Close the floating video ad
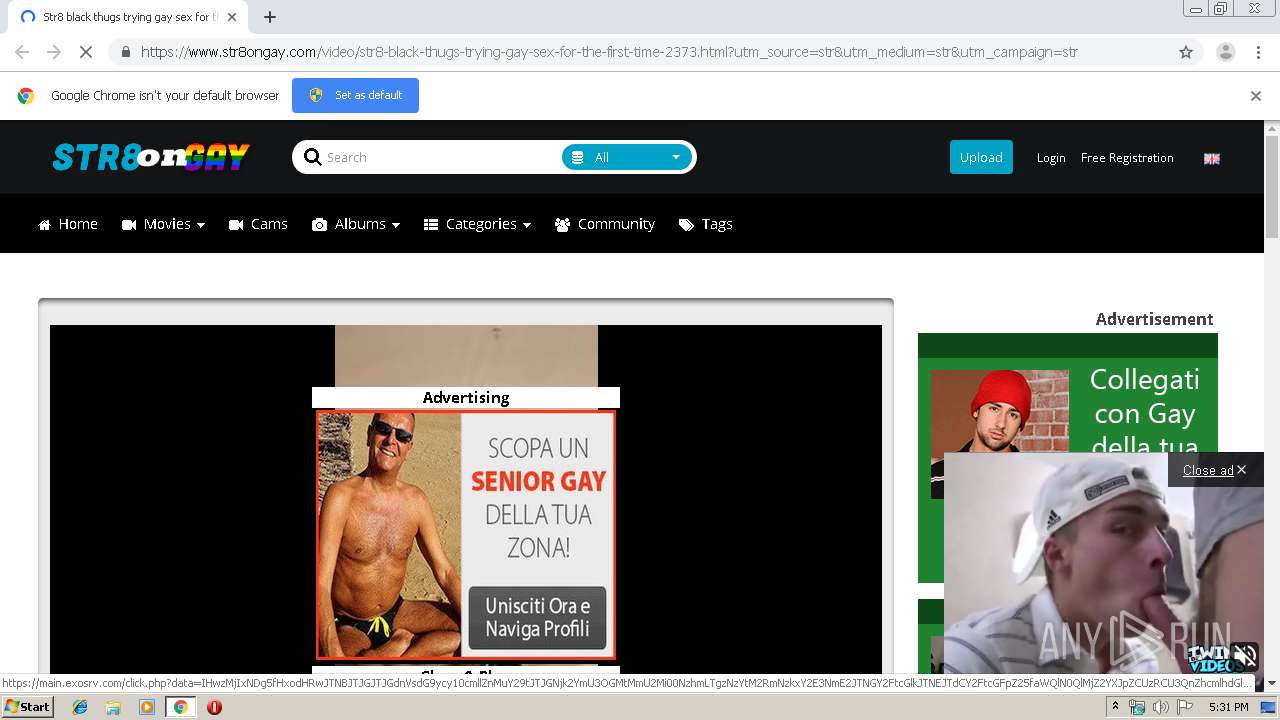 (1214, 470)
